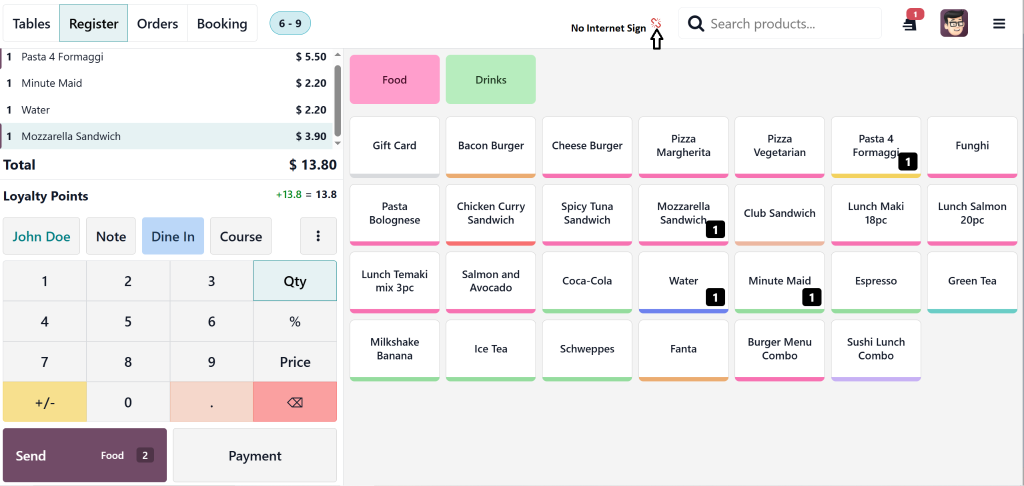
Task: Add Lunch Salmon 20pc to order
Action: tap(972, 214)
